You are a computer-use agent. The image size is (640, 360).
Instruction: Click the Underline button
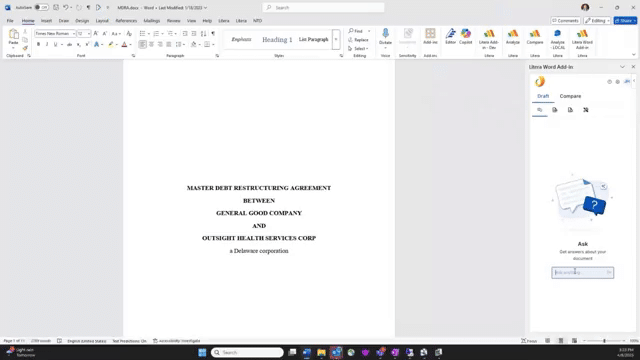56,44
